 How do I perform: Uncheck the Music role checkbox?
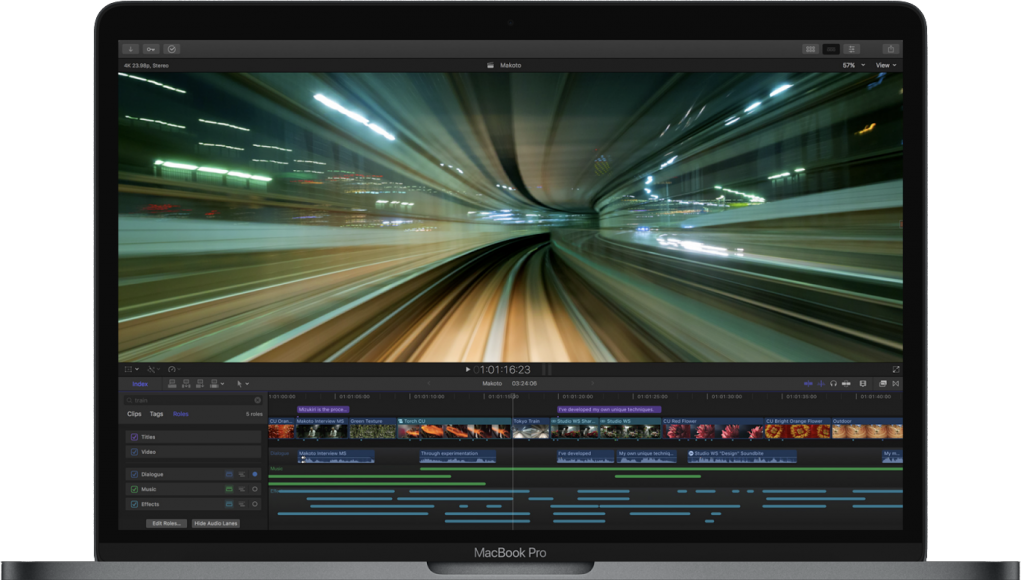click(134, 490)
